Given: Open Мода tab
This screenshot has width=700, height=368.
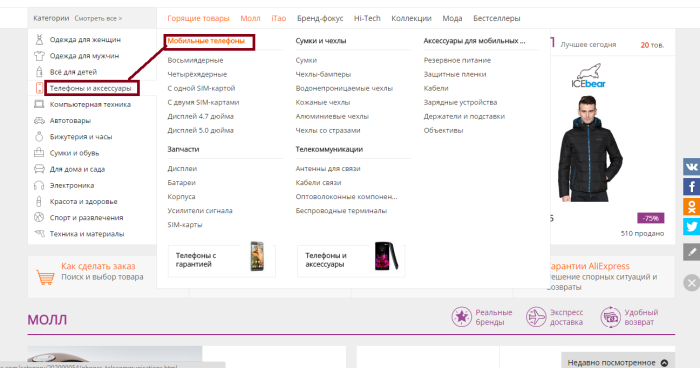Looking at the screenshot, I should tap(452, 18).
